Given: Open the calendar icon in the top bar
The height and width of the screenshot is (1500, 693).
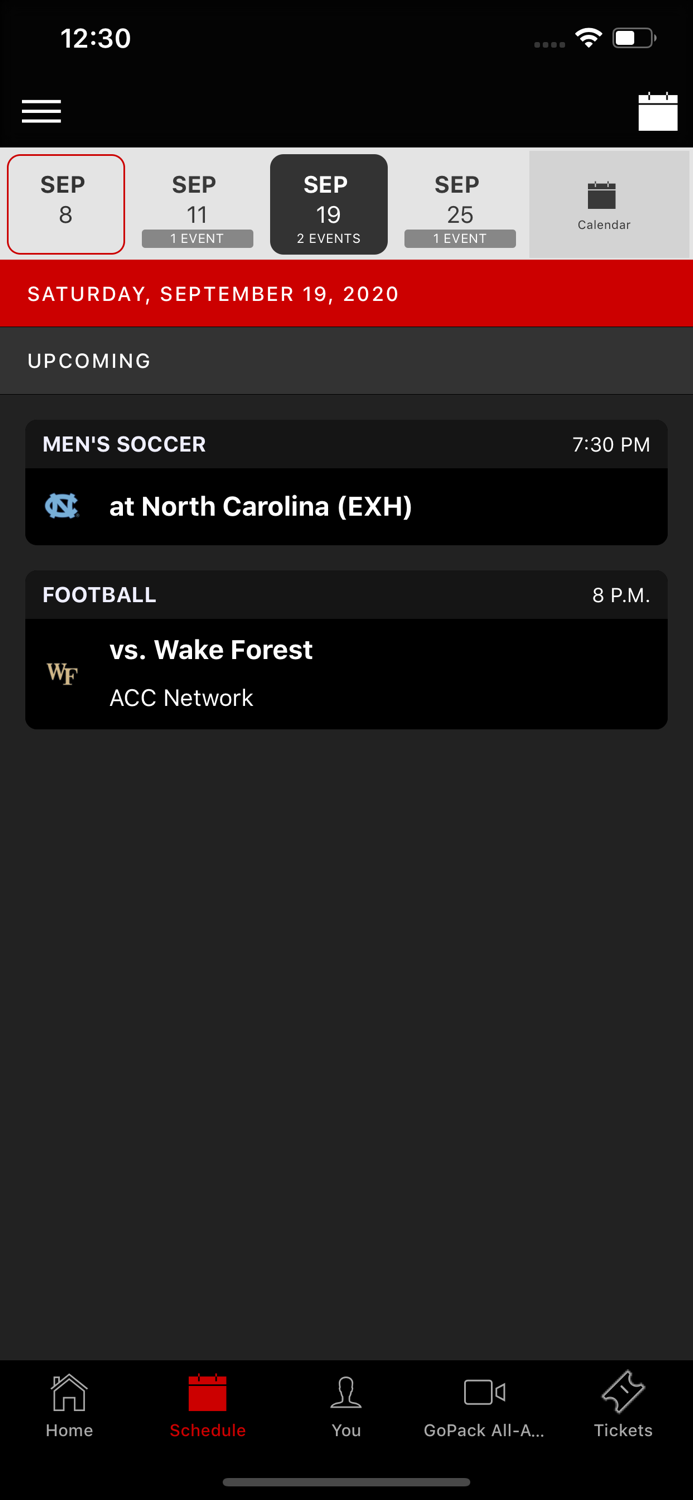Looking at the screenshot, I should (658, 111).
